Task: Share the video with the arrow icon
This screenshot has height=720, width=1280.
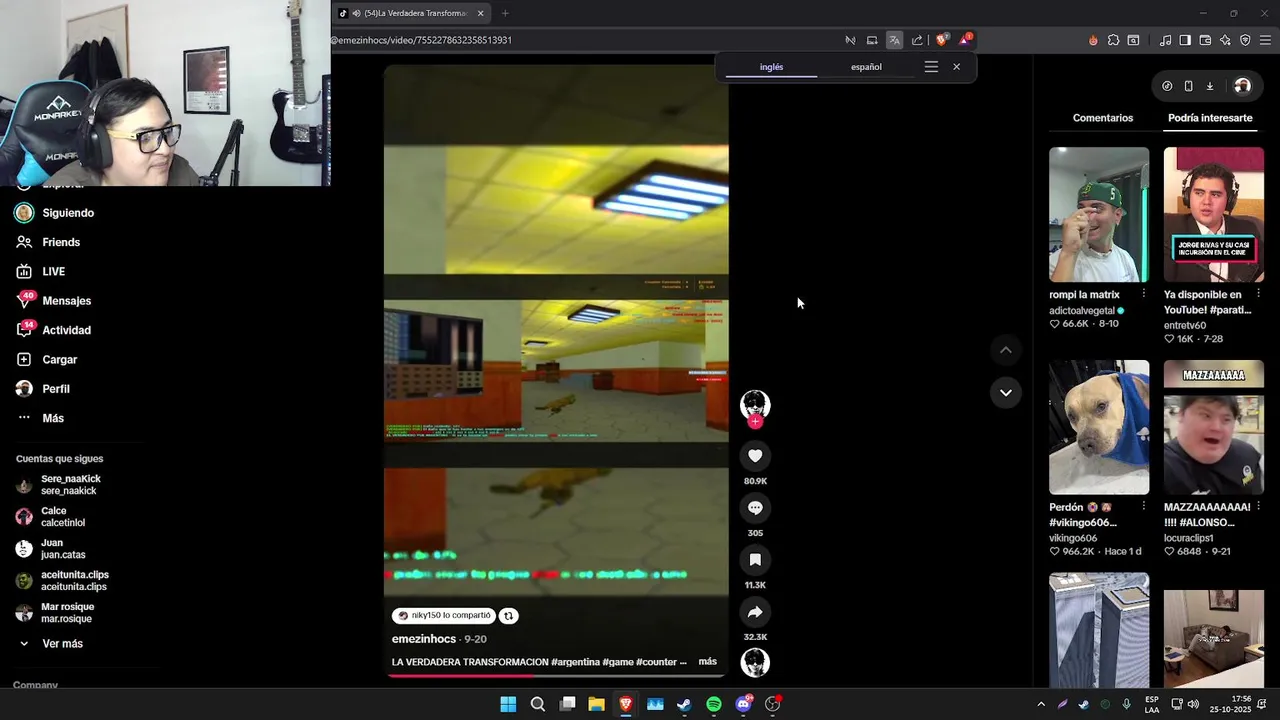Action: 755,612
